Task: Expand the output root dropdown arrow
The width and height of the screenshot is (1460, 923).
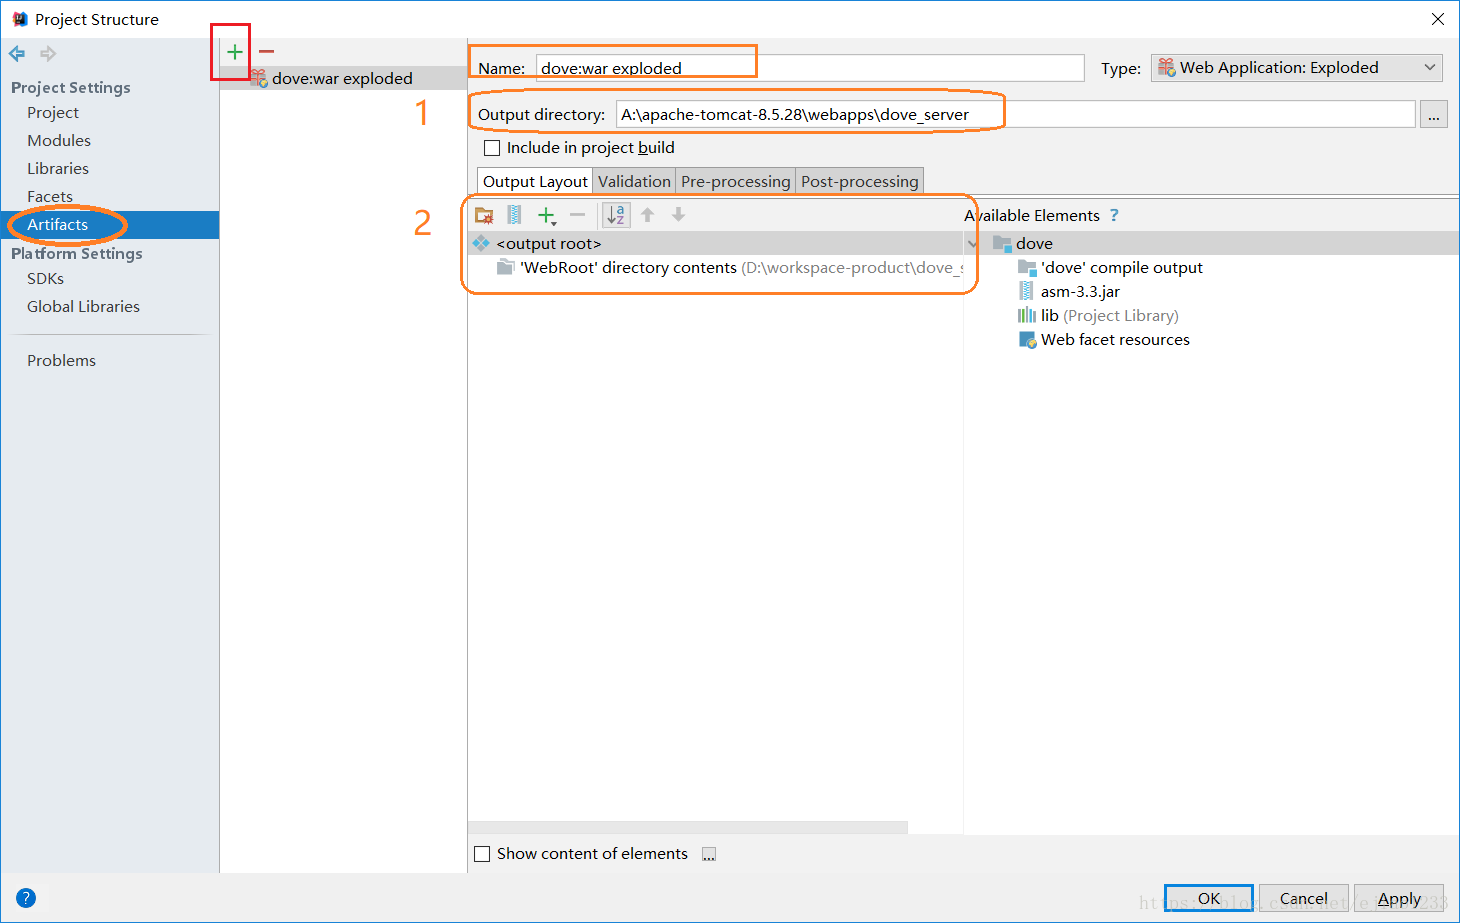Action: click(x=971, y=243)
